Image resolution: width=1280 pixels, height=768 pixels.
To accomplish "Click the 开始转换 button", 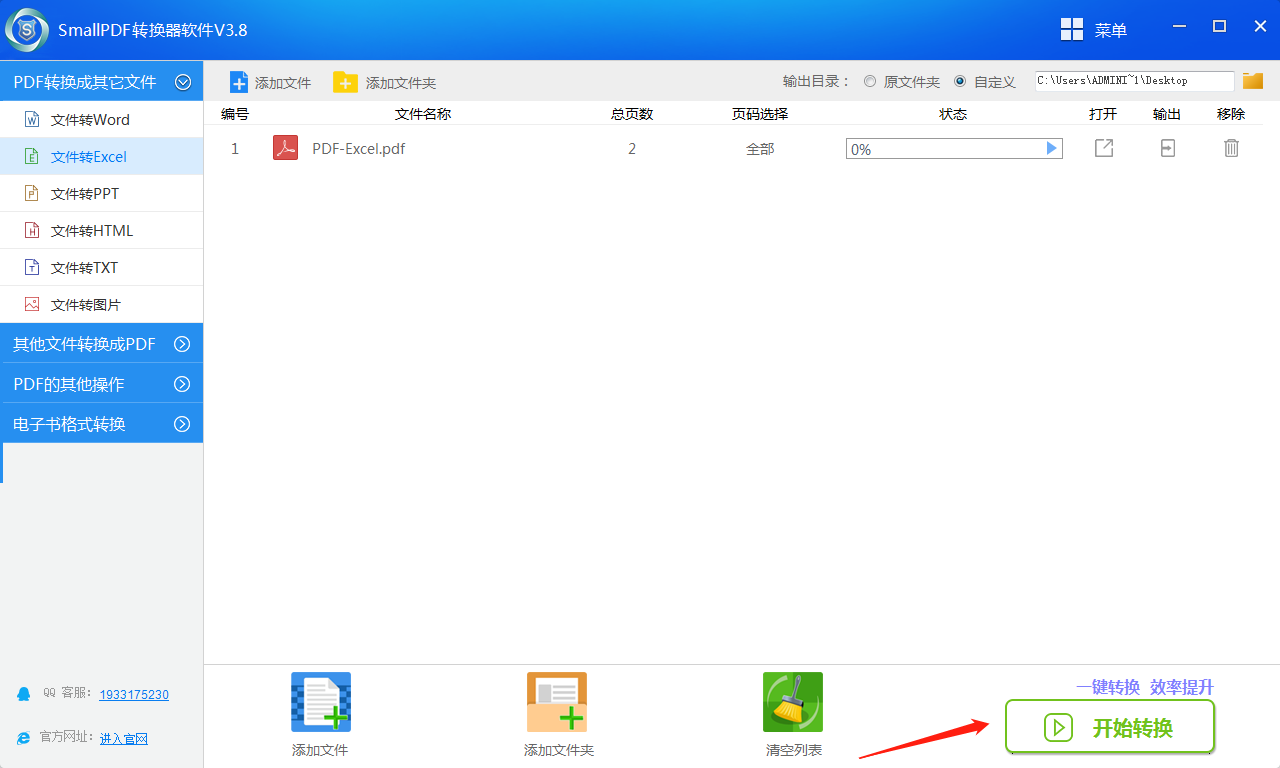I will 1110,727.
